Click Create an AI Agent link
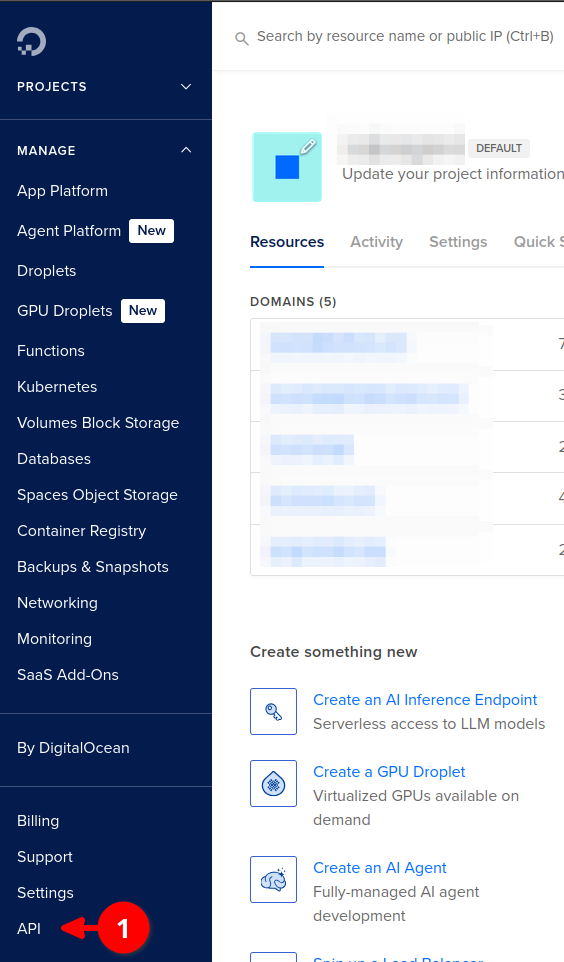The height and width of the screenshot is (962, 564). 379,868
